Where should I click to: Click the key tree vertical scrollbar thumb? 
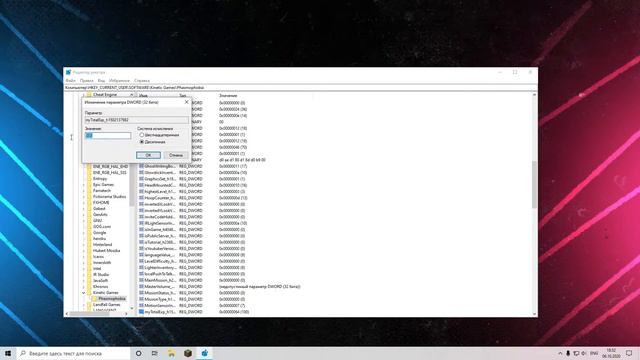[x=132, y=186]
